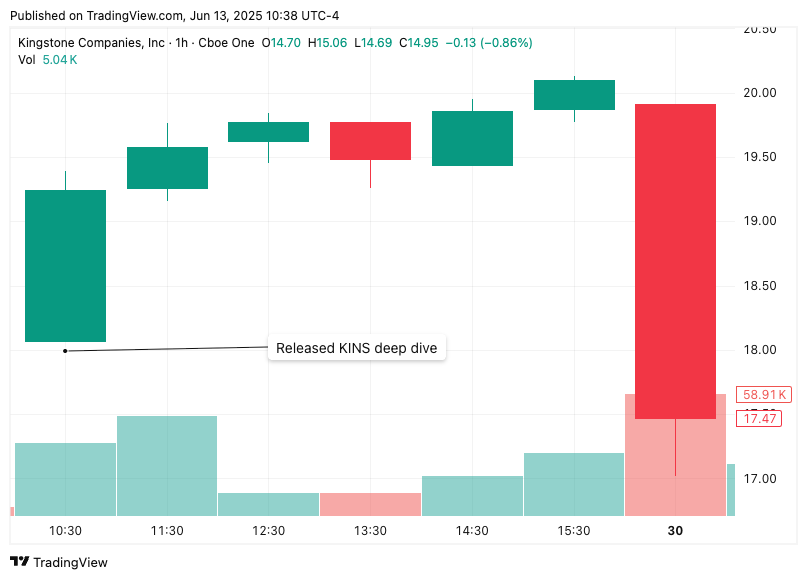Click the 12:30 time axis label
The width and height of the screenshot is (807, 579).
coord(269,531)
